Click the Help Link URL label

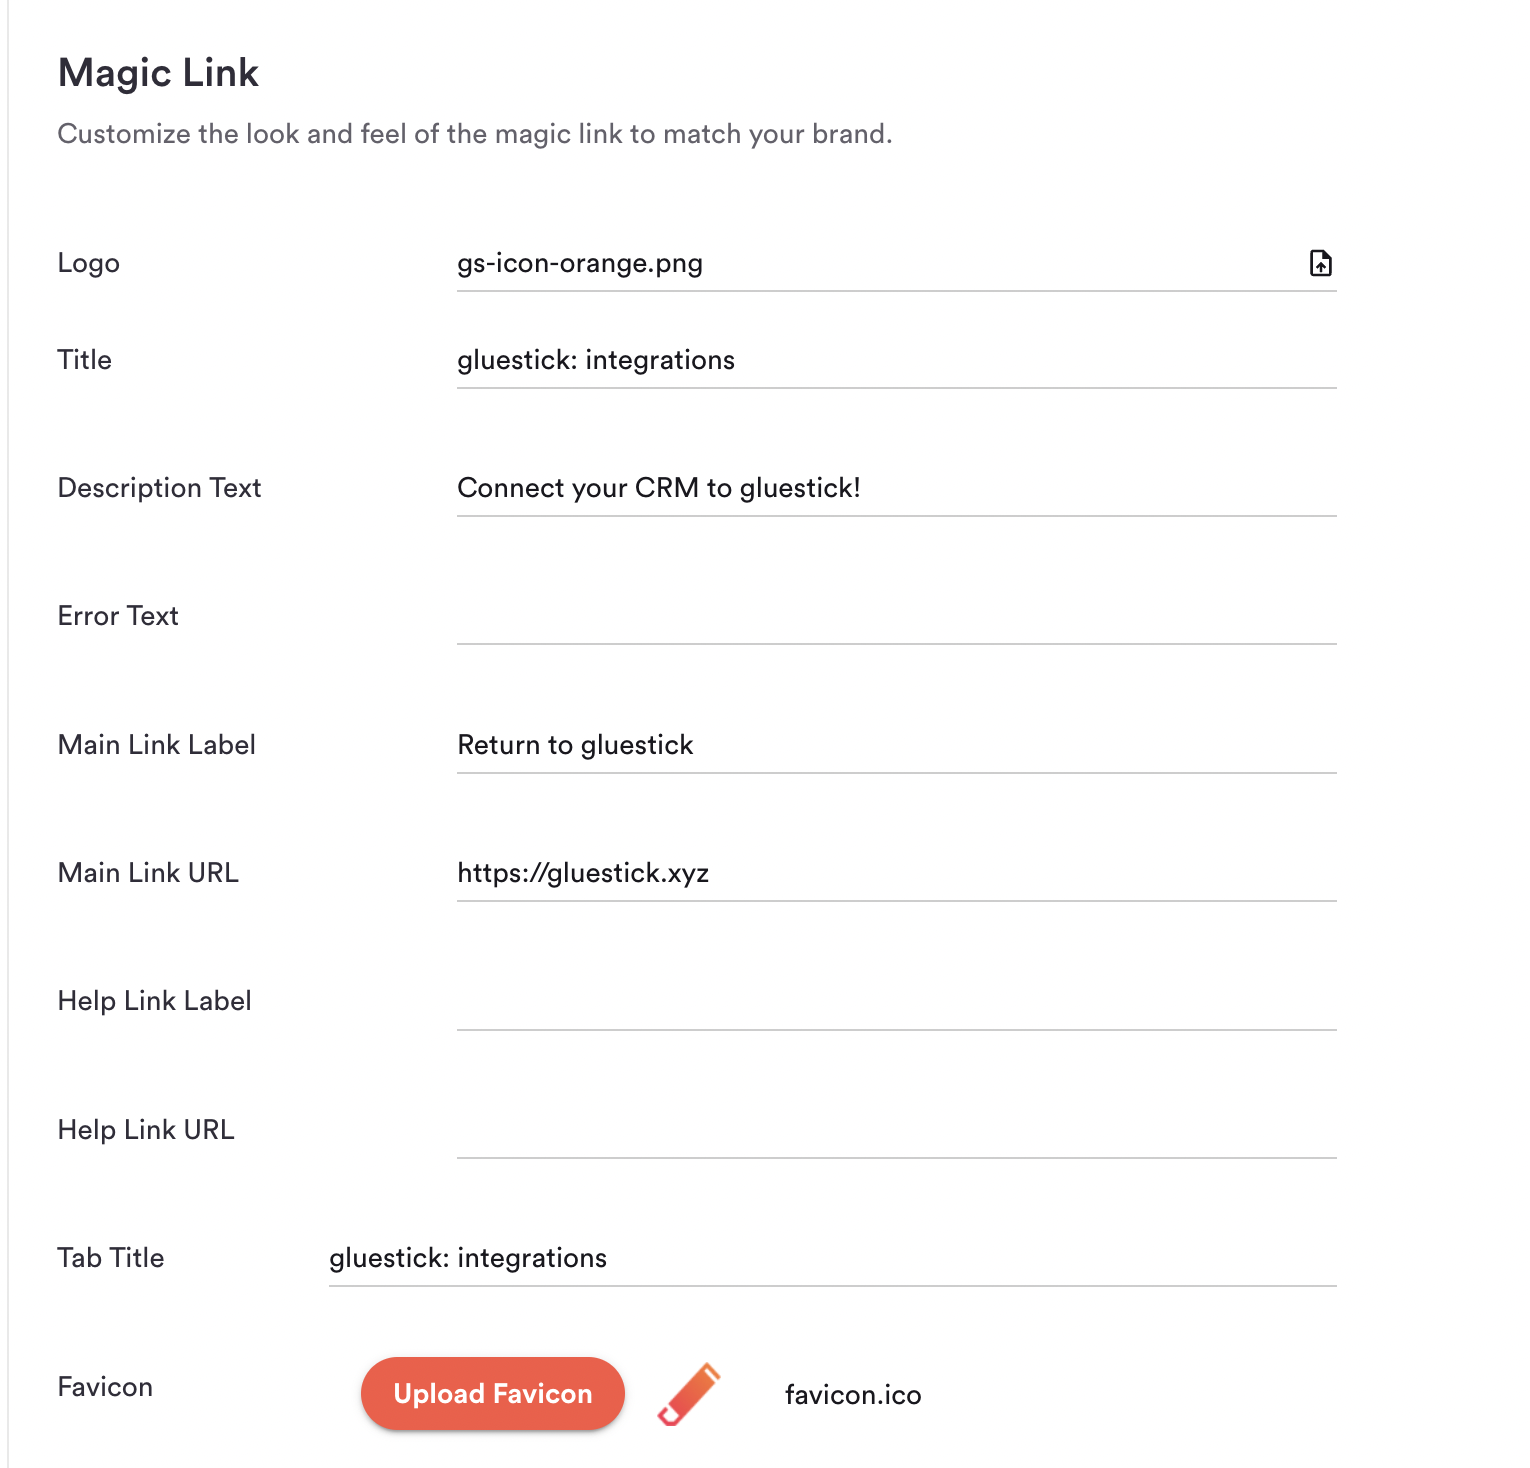tap(146, 1130)
